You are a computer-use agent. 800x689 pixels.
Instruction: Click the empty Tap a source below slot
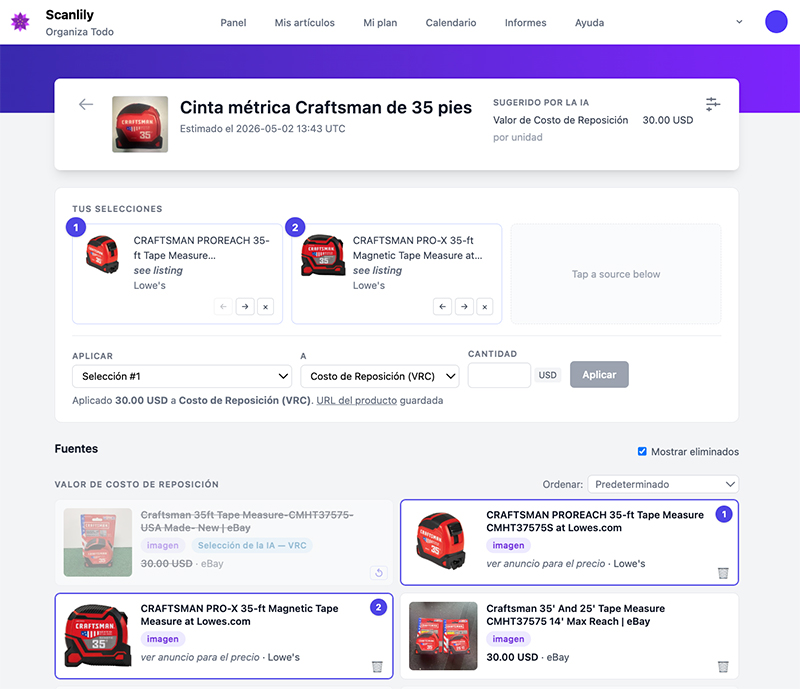click(x=616, y=274)
